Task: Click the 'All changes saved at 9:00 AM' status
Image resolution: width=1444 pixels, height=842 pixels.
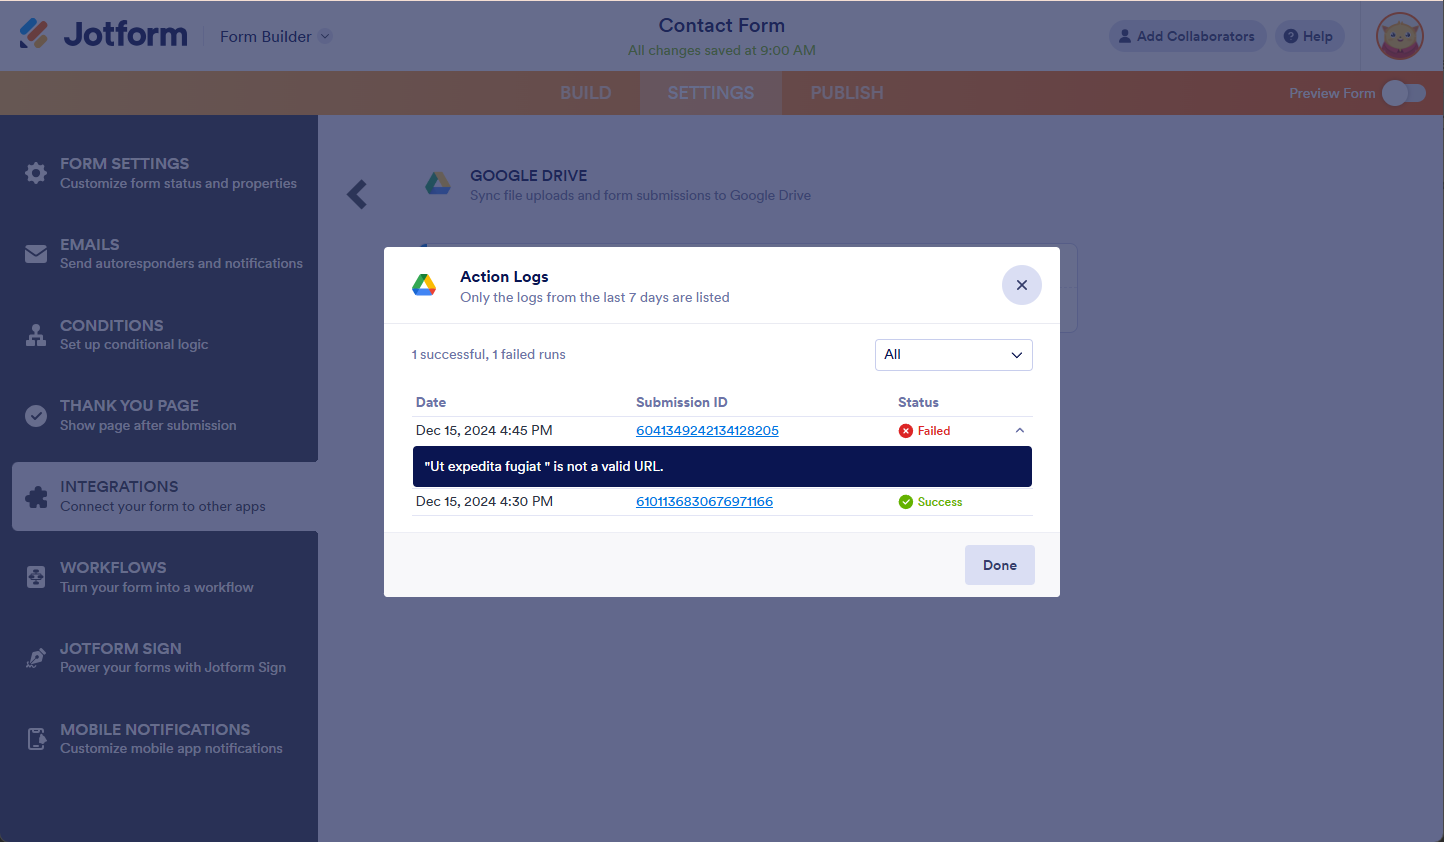Action: (722, 50)
